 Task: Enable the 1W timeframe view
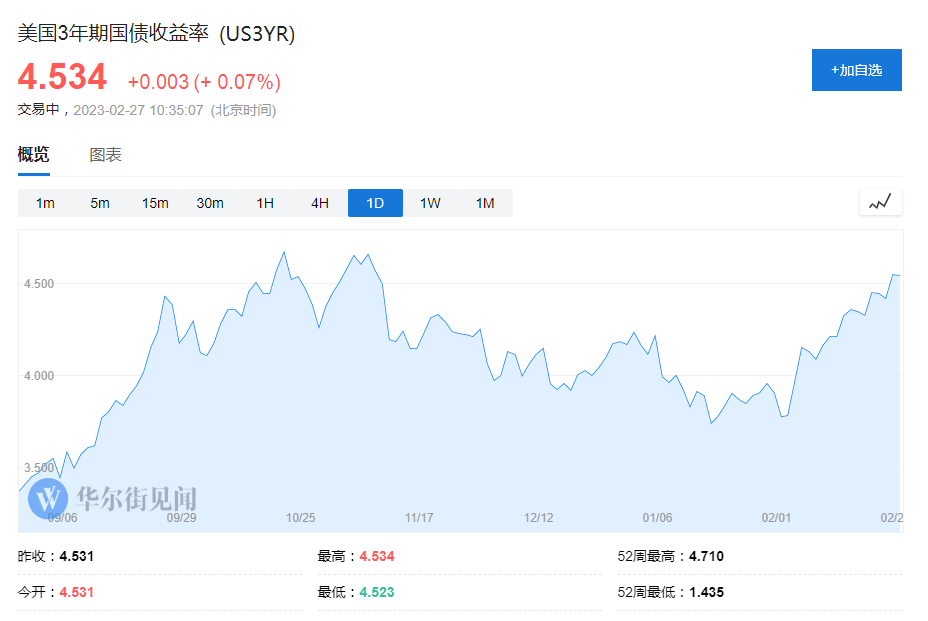tap(429, 202)
